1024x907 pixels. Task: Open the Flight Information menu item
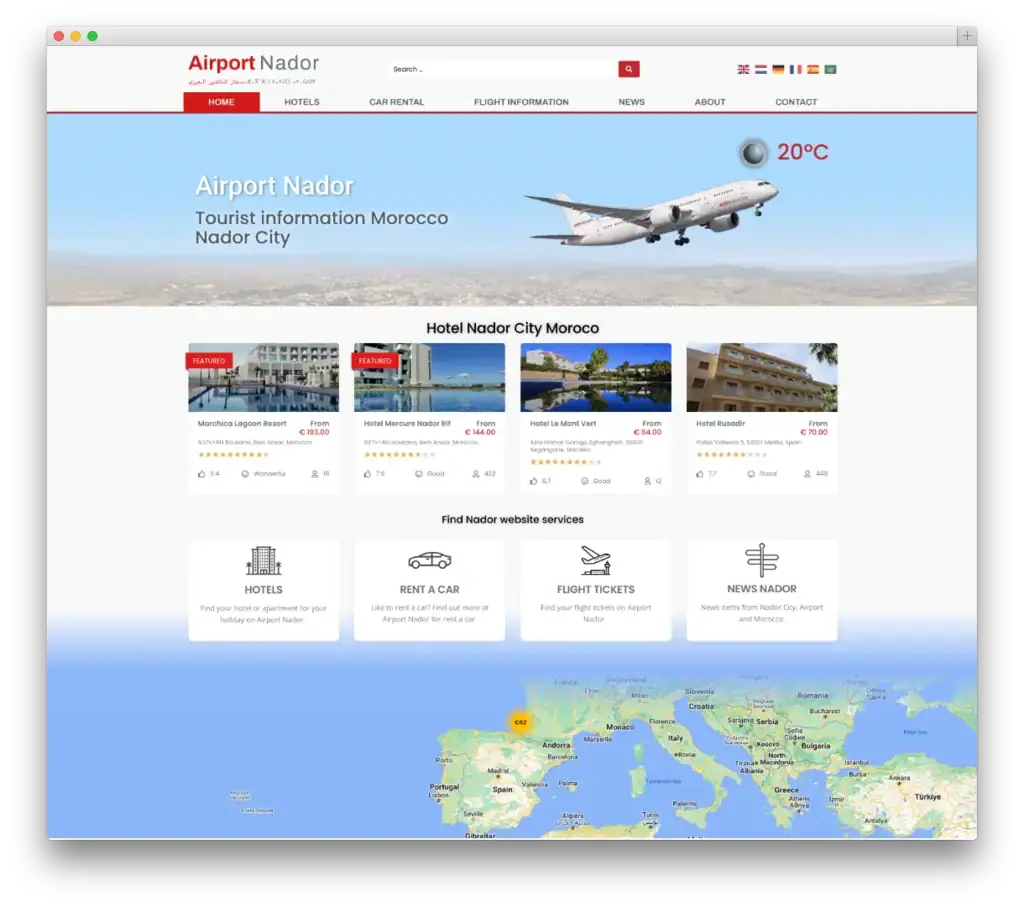(x=521, y=102)
